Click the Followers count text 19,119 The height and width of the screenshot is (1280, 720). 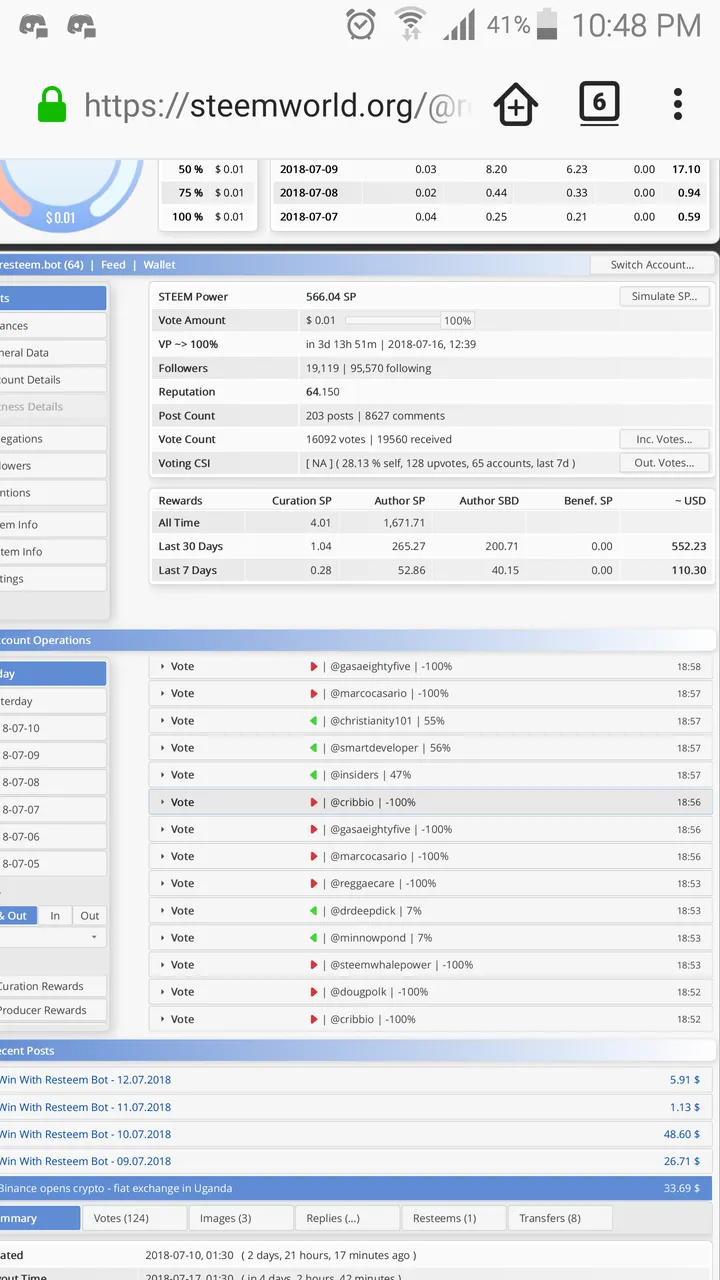(x=323, y=368)
